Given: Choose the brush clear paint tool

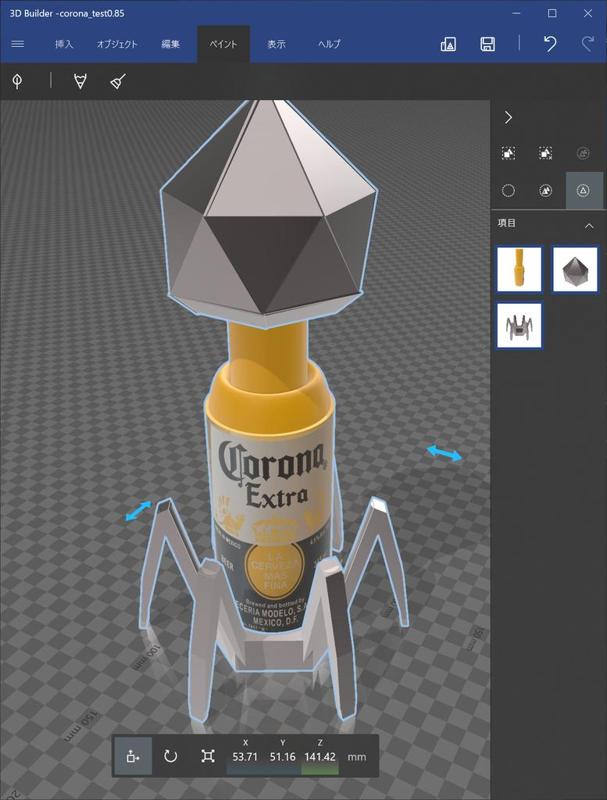Looking at the screenshot, I should [x=118, y=81].
